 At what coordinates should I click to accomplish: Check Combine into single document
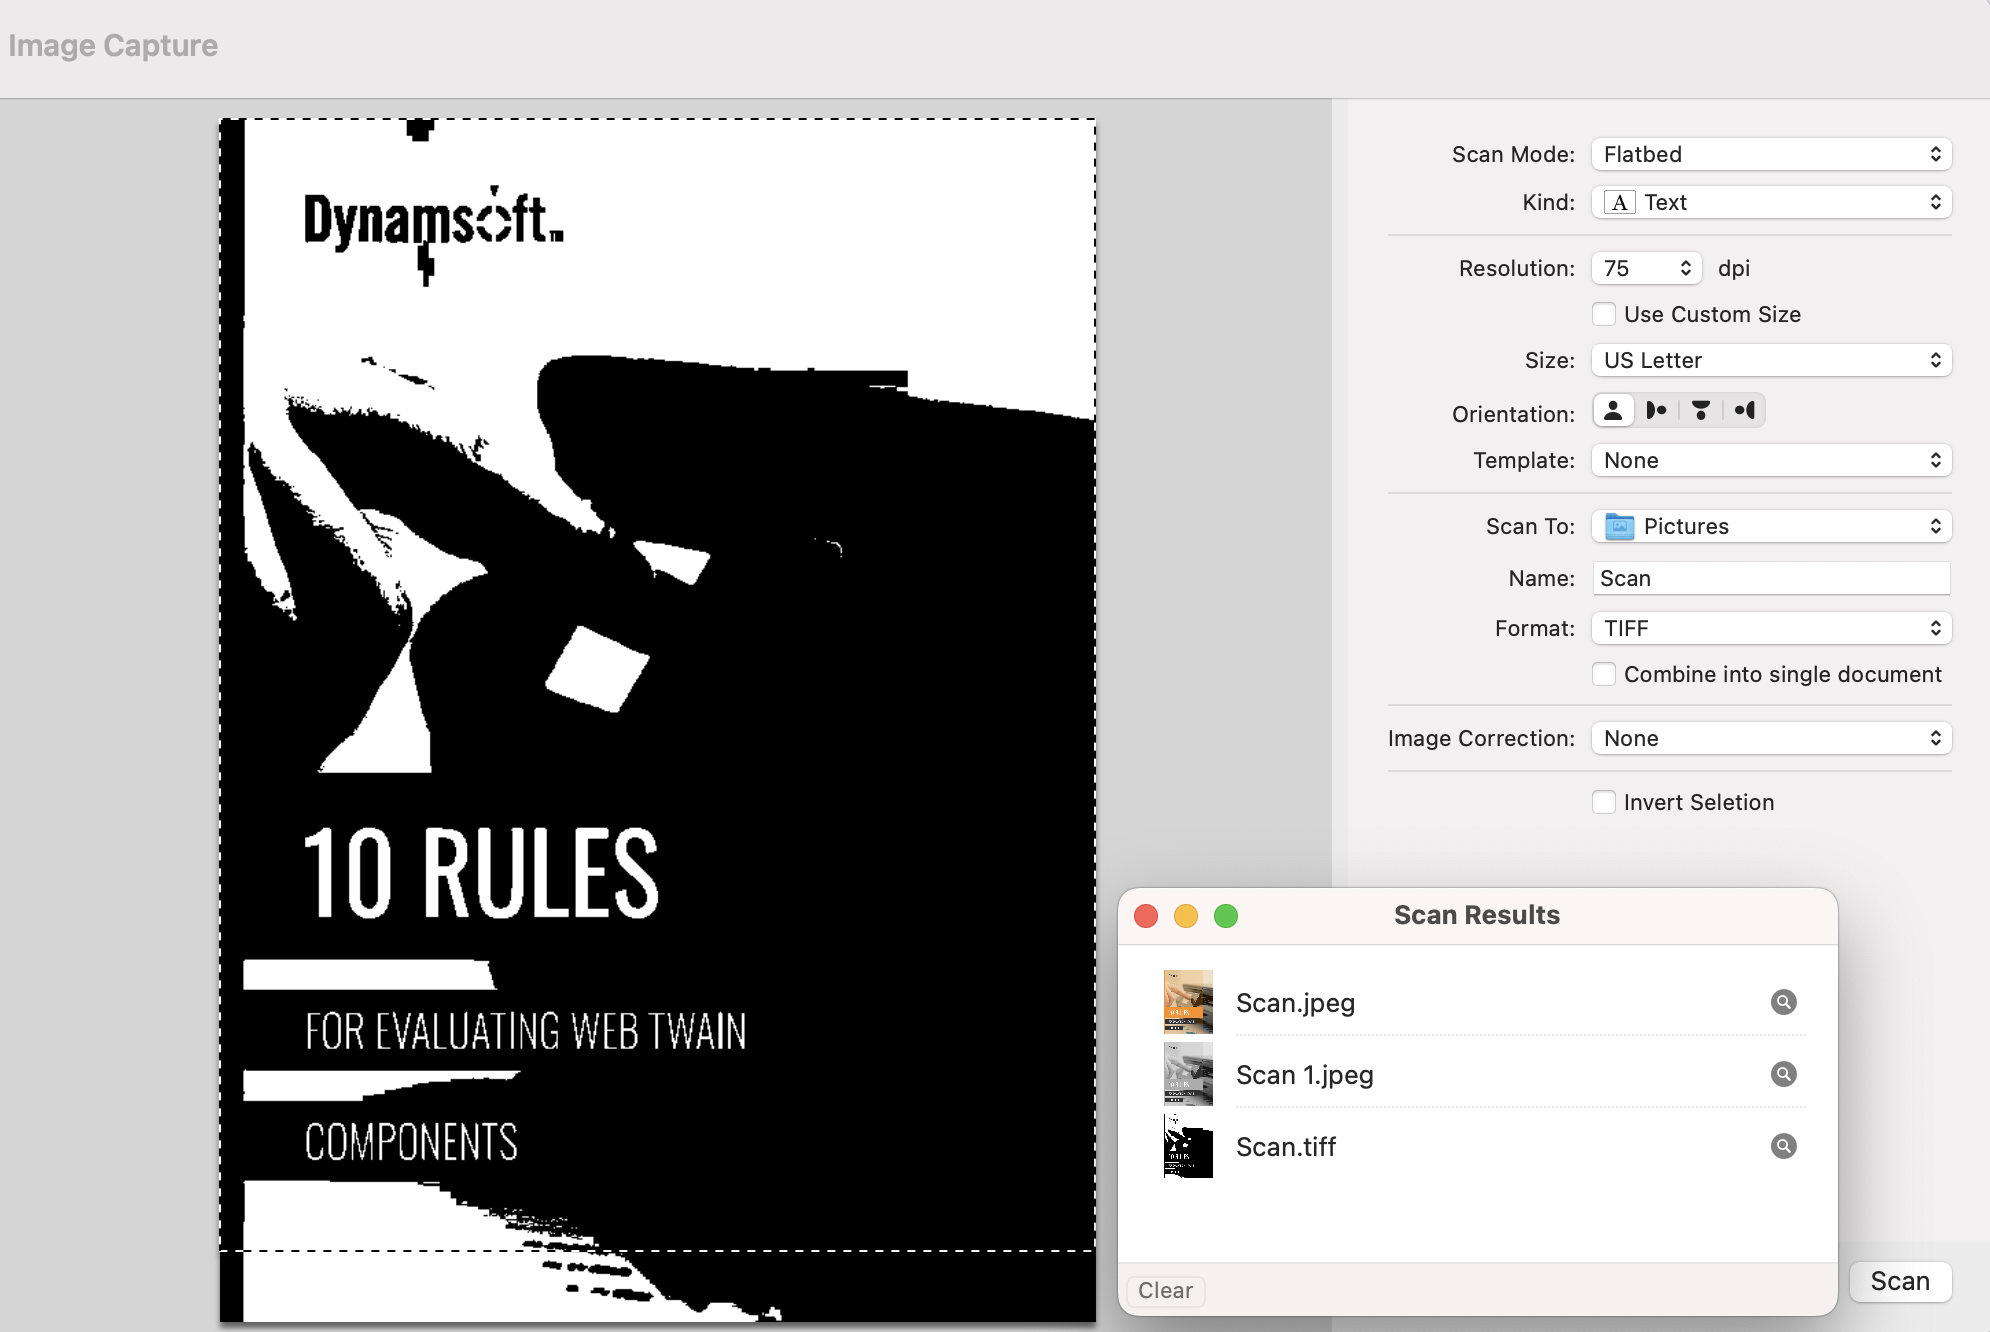[x=1604, y=674]
